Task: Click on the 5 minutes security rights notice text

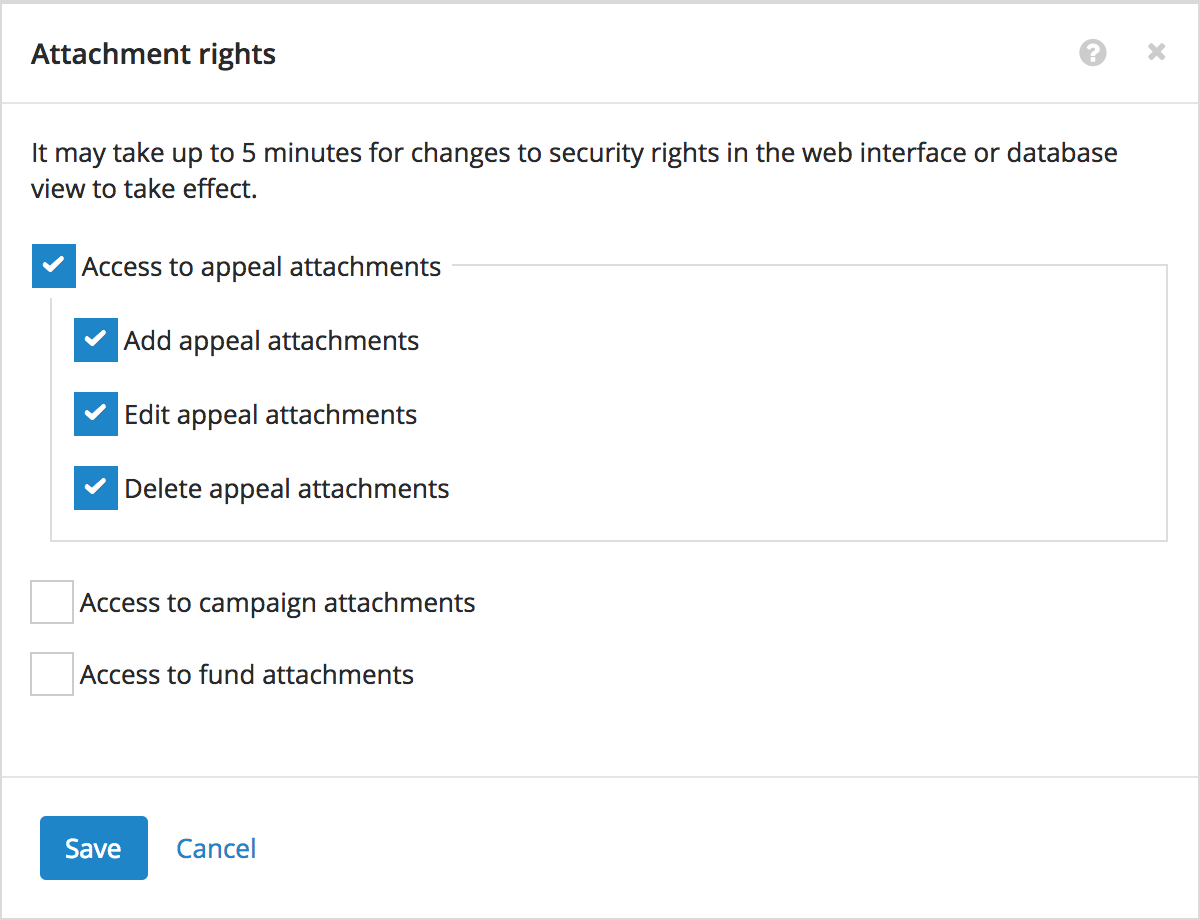Action: pyautogui.click(x=574, y=171)
